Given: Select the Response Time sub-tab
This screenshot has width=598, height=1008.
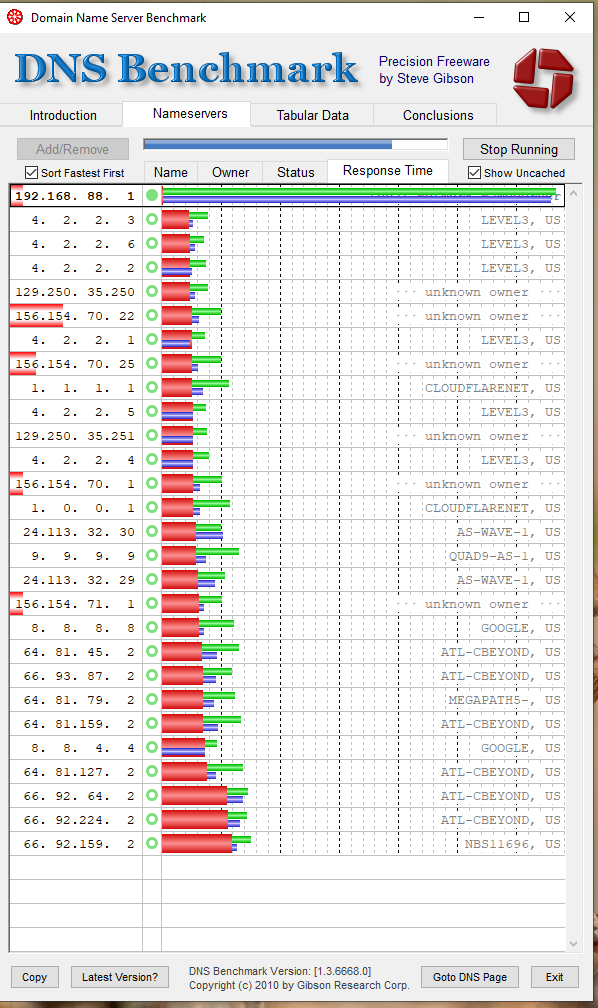Looking at the screenshot, I should pyautogui.click(x=388, y=171).
